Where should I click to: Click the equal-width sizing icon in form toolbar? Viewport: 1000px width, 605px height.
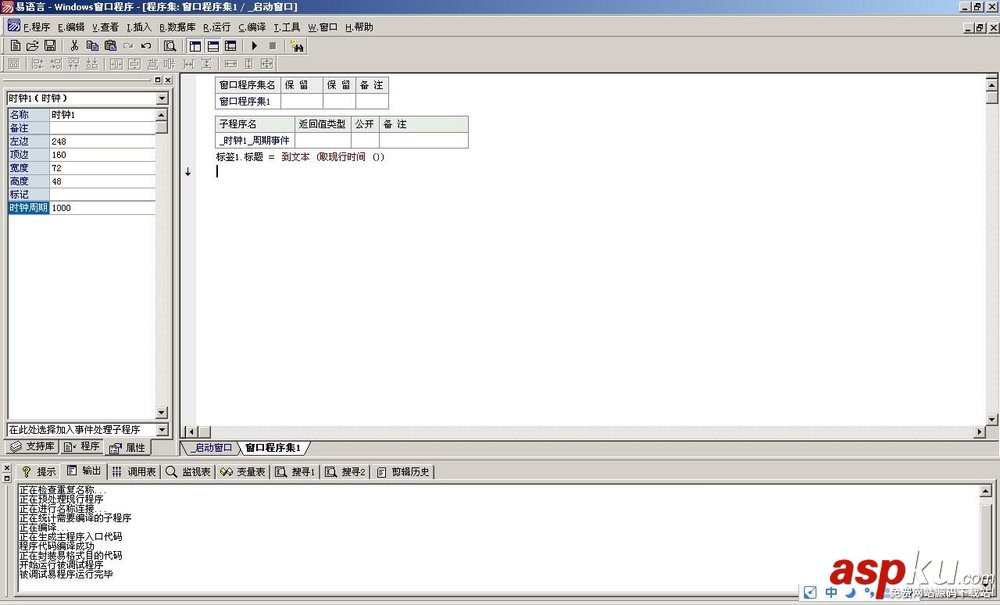231,64
